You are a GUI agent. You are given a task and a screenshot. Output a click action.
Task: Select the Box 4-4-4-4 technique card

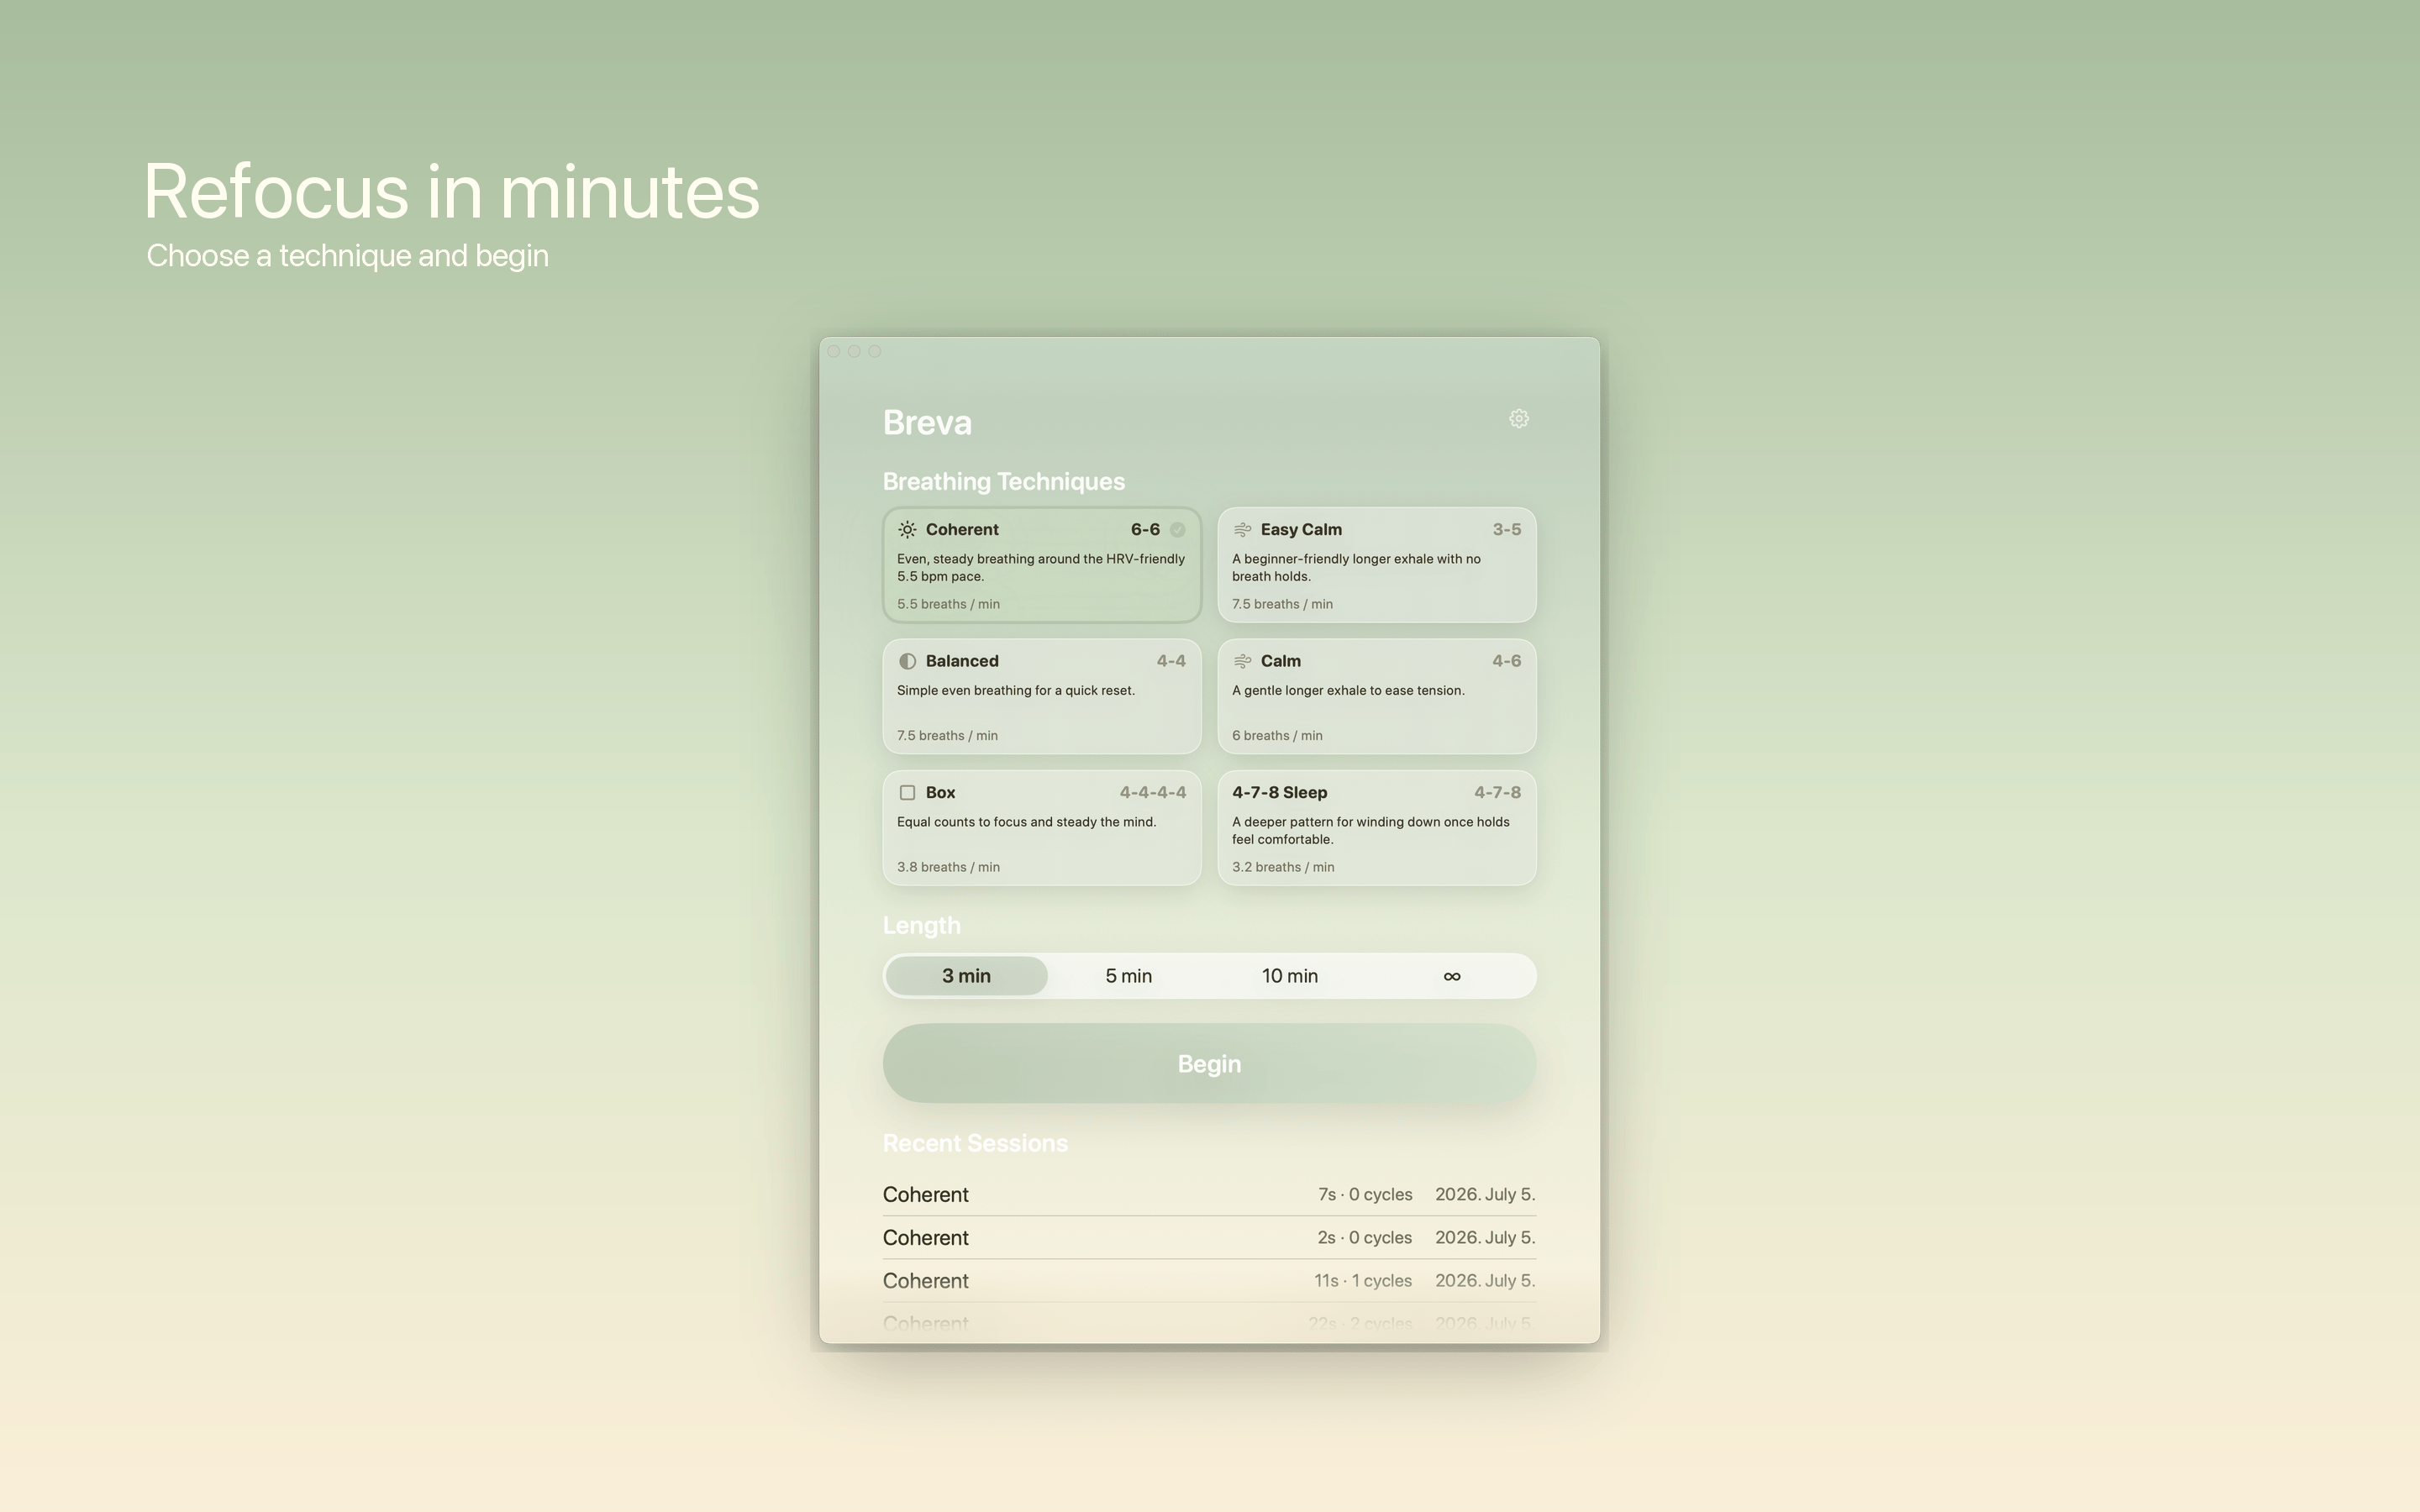(1041, 828)
